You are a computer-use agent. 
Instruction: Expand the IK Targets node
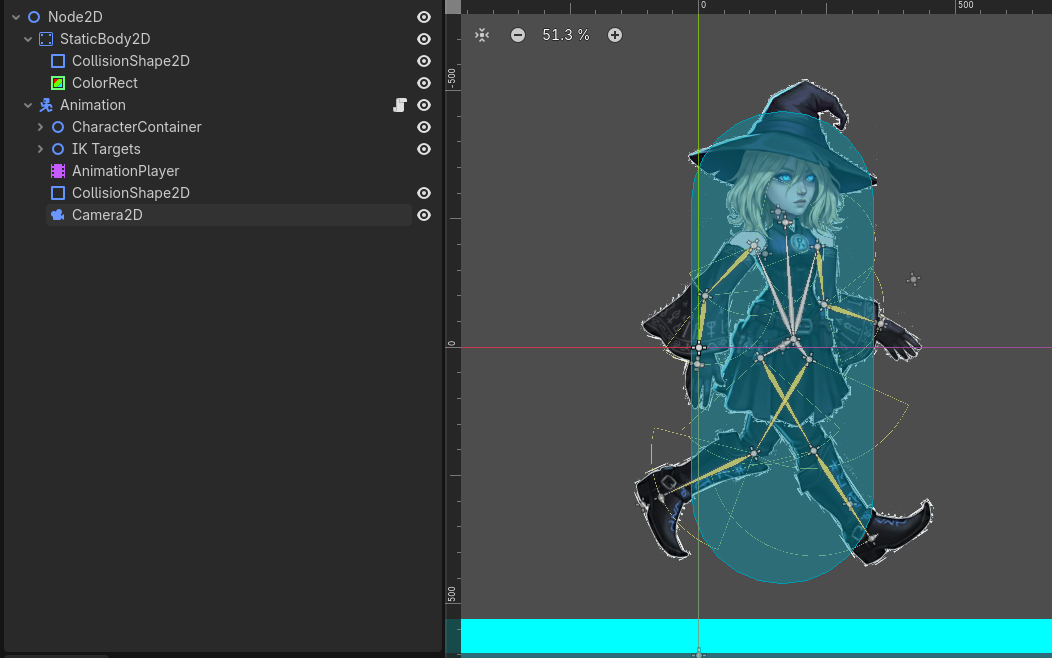[x=40, y=149]
